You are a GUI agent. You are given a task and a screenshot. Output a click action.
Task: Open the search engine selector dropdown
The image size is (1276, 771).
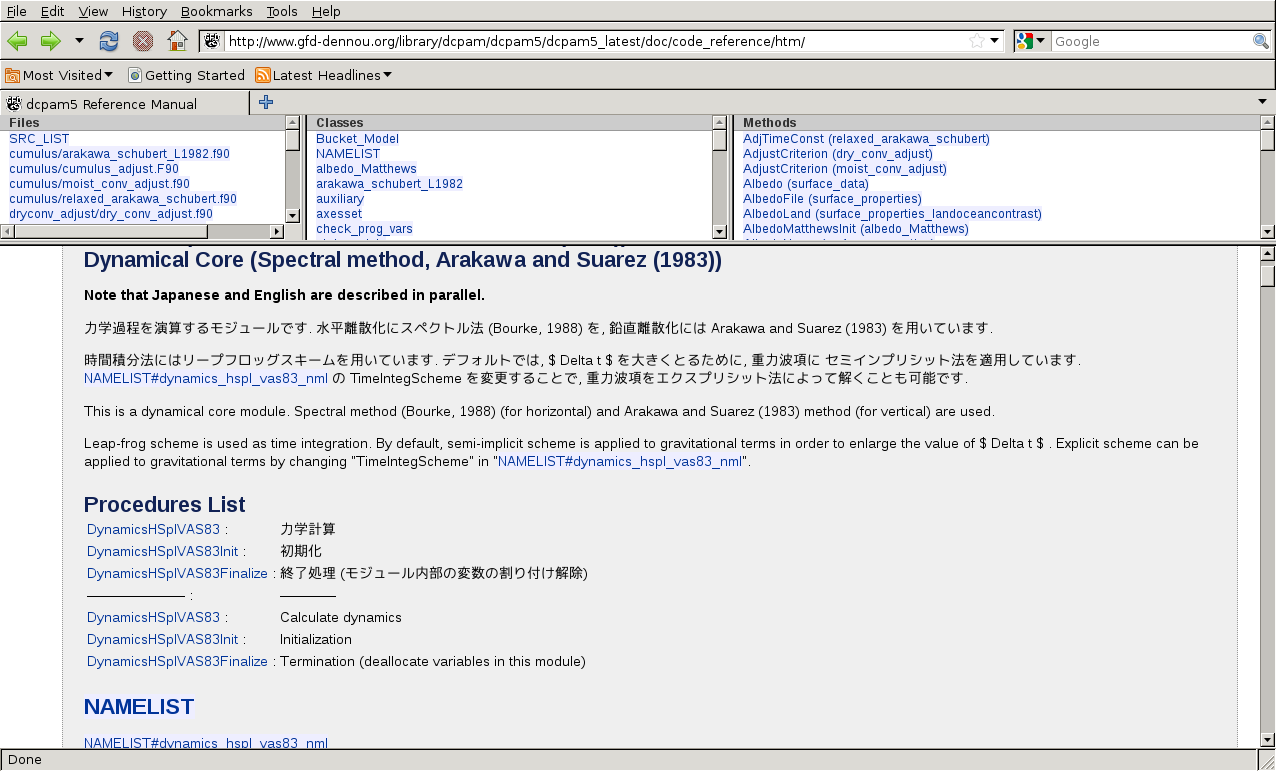pos(1031,41)
